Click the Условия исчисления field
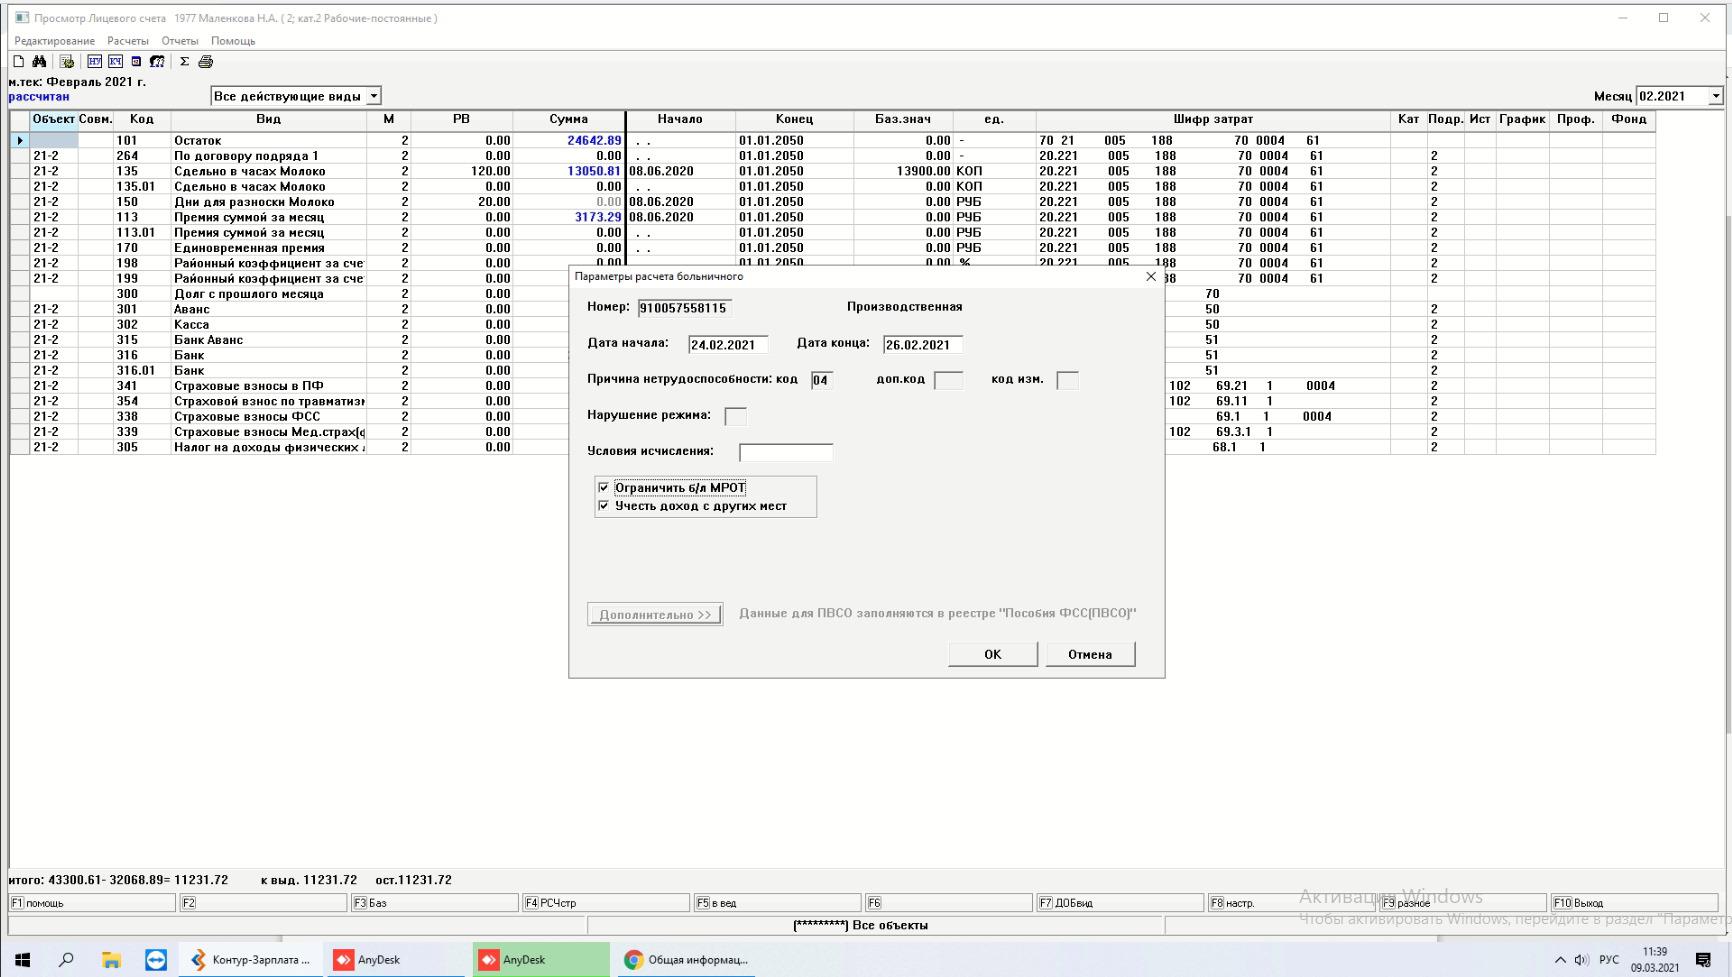The image size is (1732, 977). click(x=786, y=452)
